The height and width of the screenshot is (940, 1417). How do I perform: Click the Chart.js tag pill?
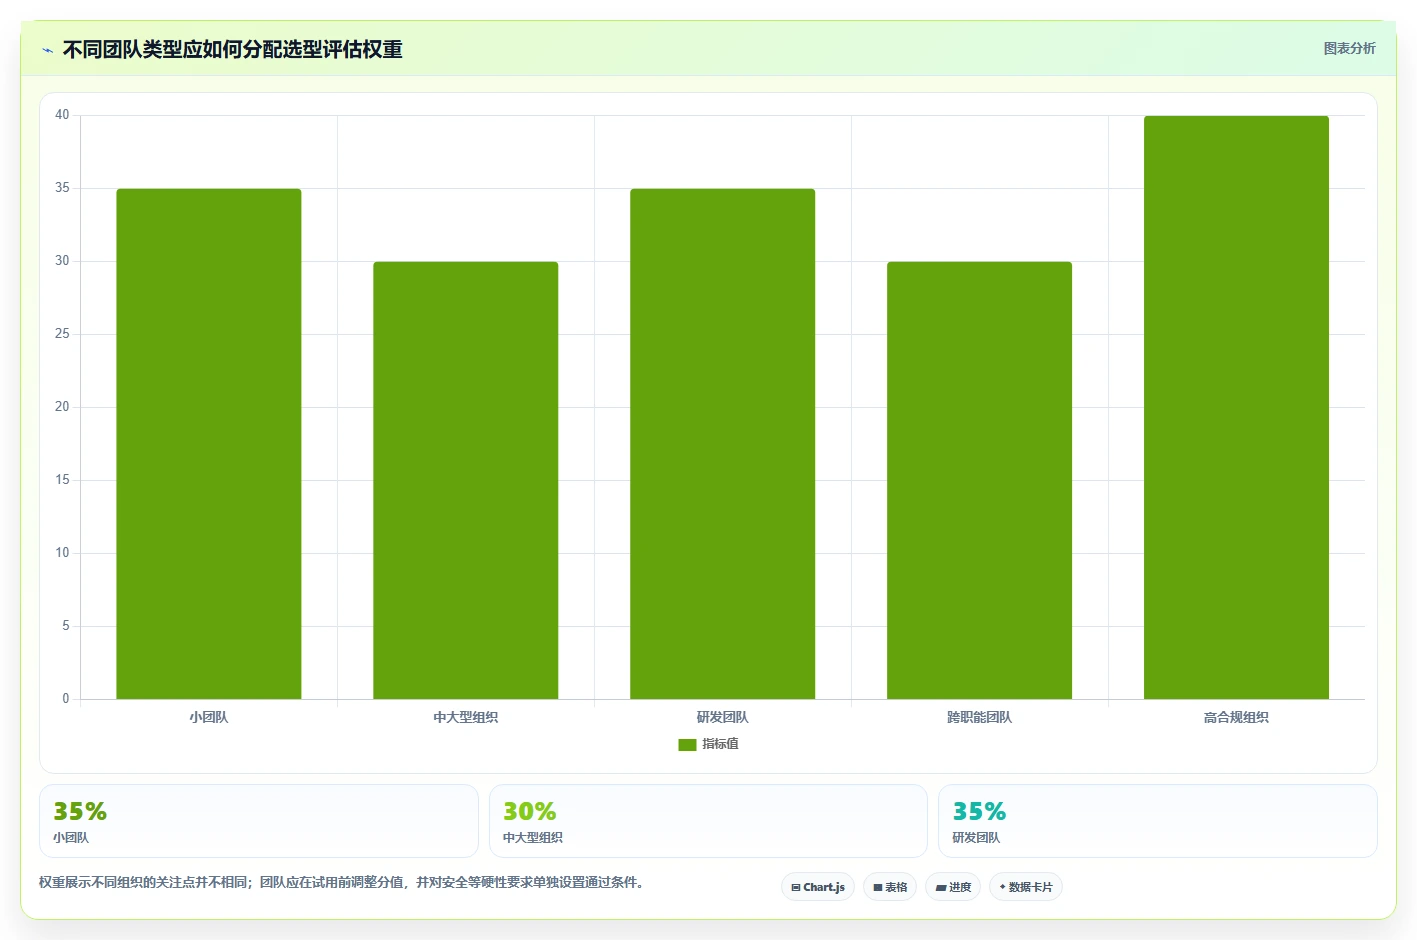(818, 887)
